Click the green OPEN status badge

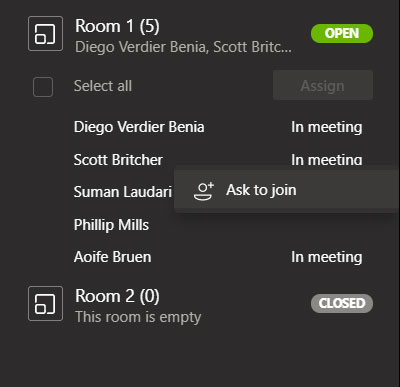pos(342,33)
